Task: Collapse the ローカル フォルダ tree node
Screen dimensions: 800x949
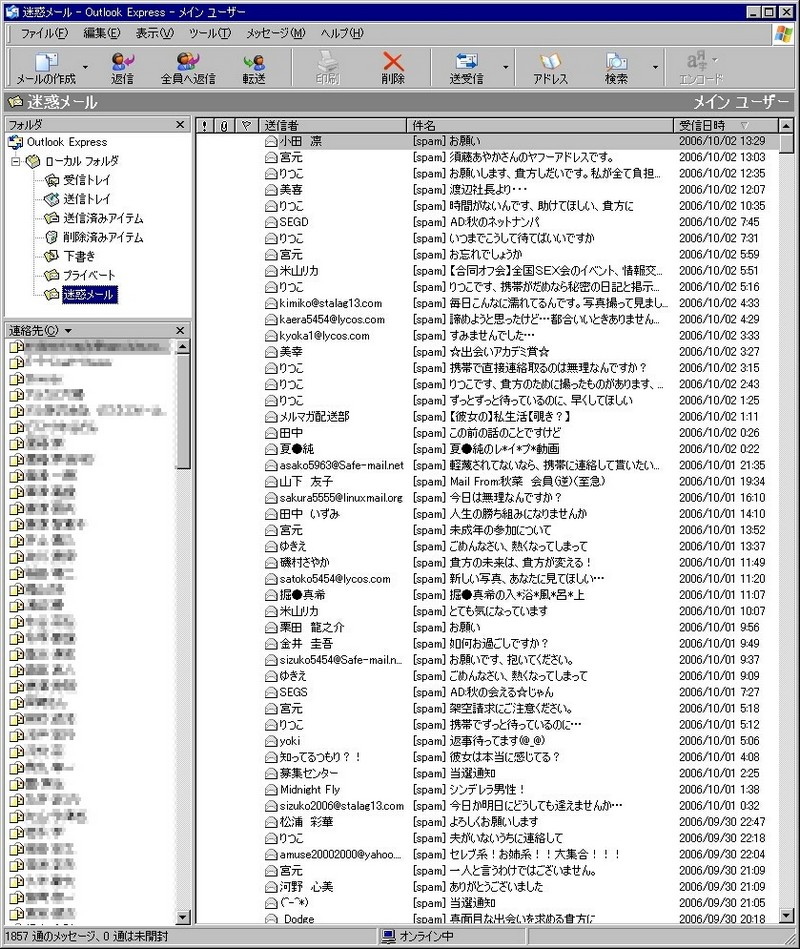Action: tap(16, 162)
